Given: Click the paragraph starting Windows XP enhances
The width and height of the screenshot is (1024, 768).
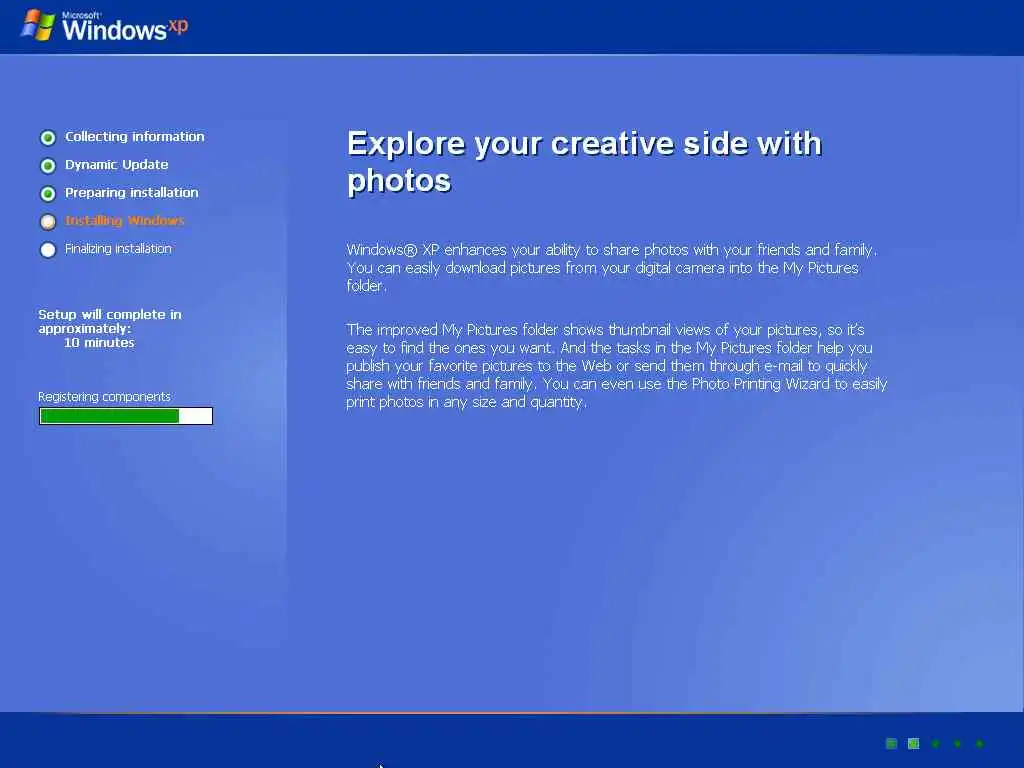Looking at the screenshot, I should (x=612, y=268).
